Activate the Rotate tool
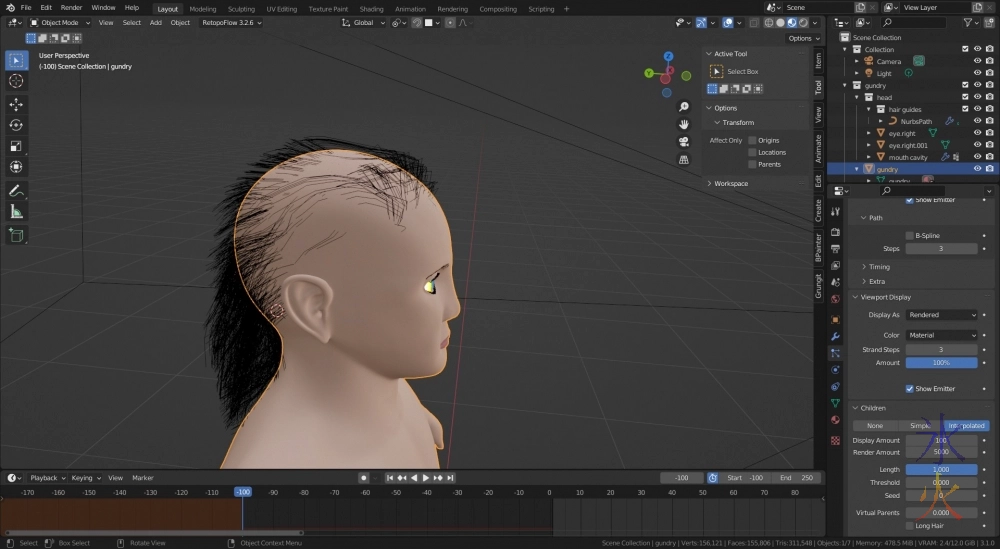This screenshot has width=1000, height=549. click(16, 125)
